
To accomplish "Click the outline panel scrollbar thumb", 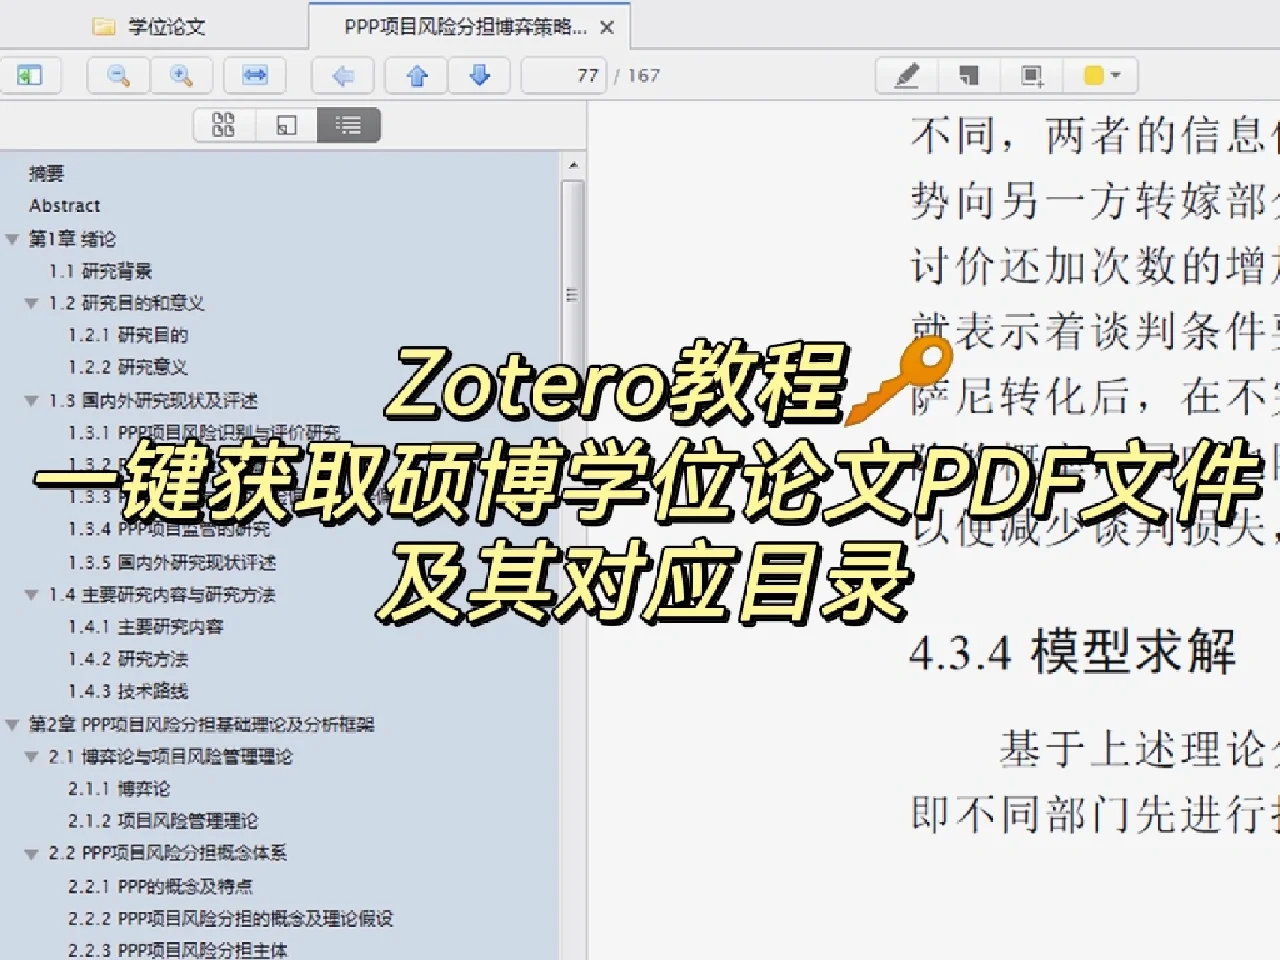I will click(x=573, y=295).
